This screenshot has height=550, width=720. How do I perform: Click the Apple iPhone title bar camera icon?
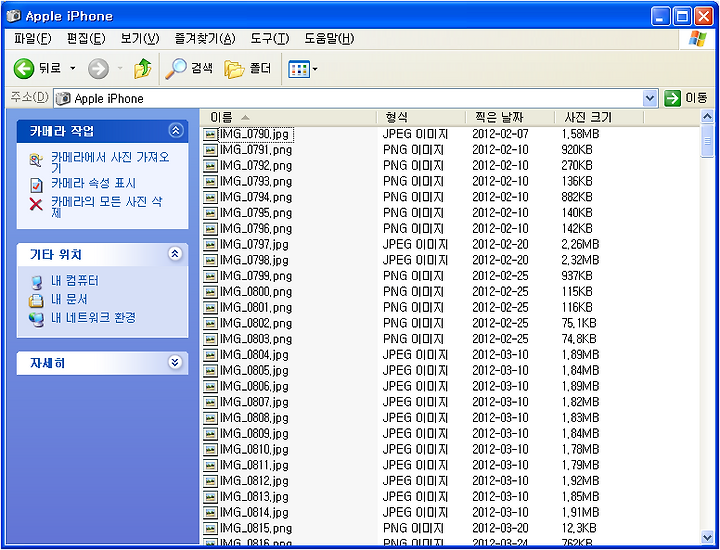pos(14,17)
